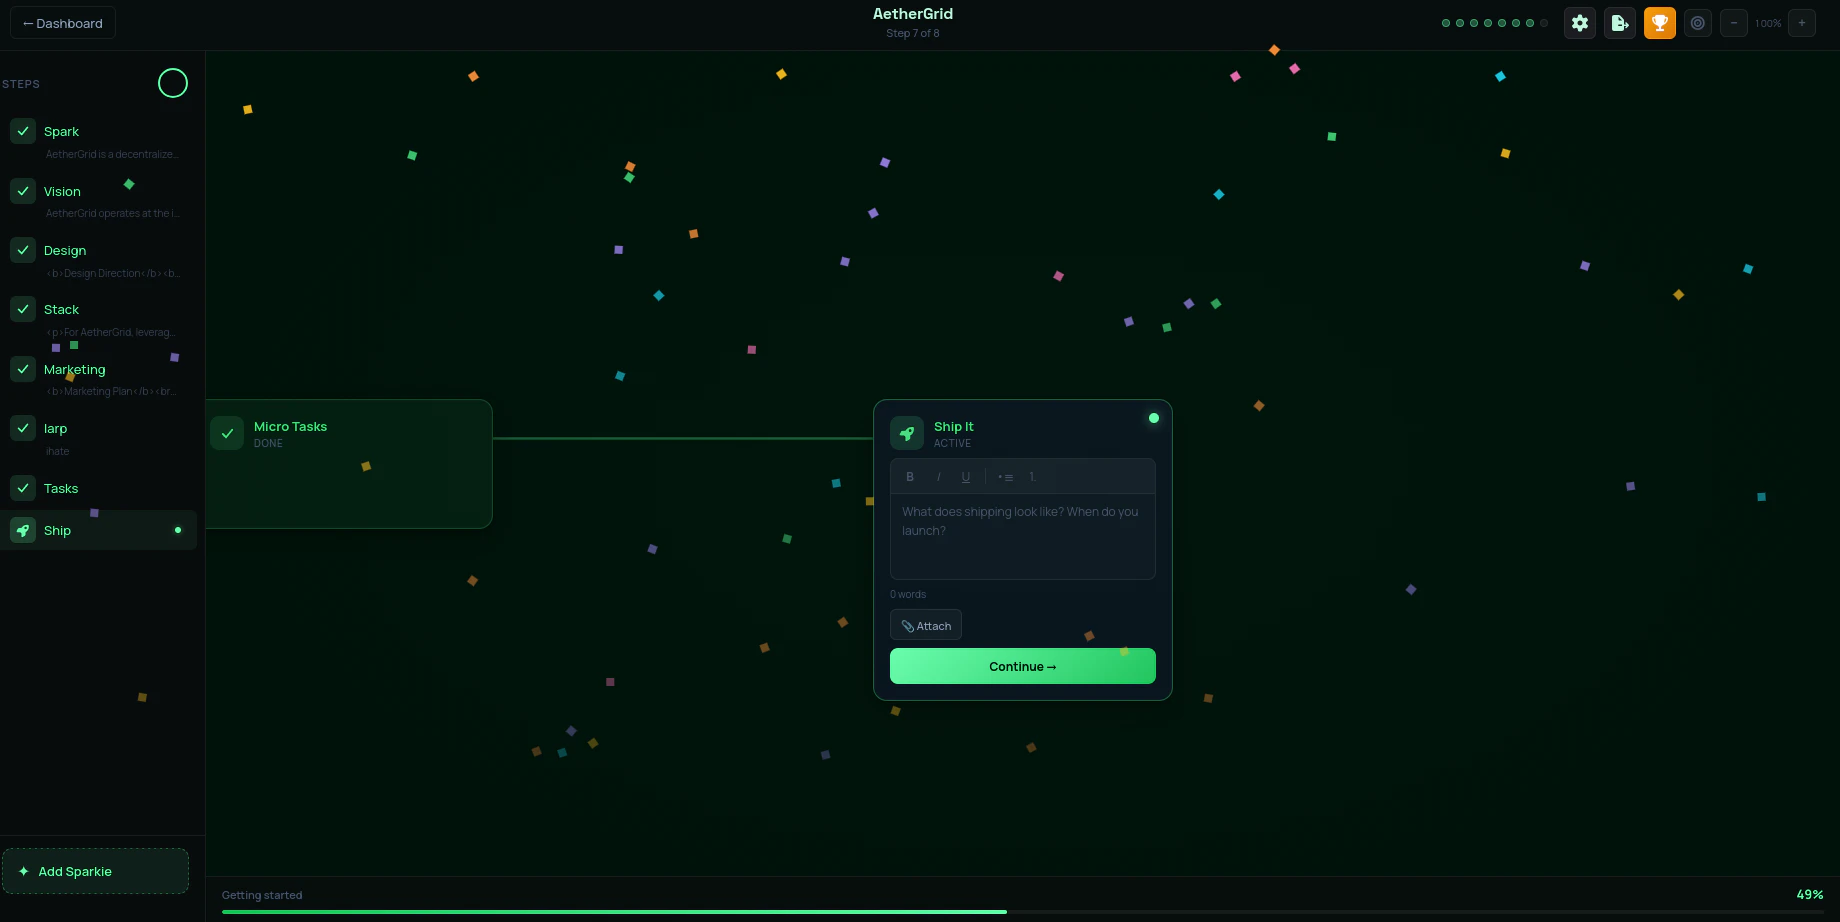Viewport: 1840px width, 922px height.
Task: Click the 'Step 7 of 8' label
Action: click(913, 33)
